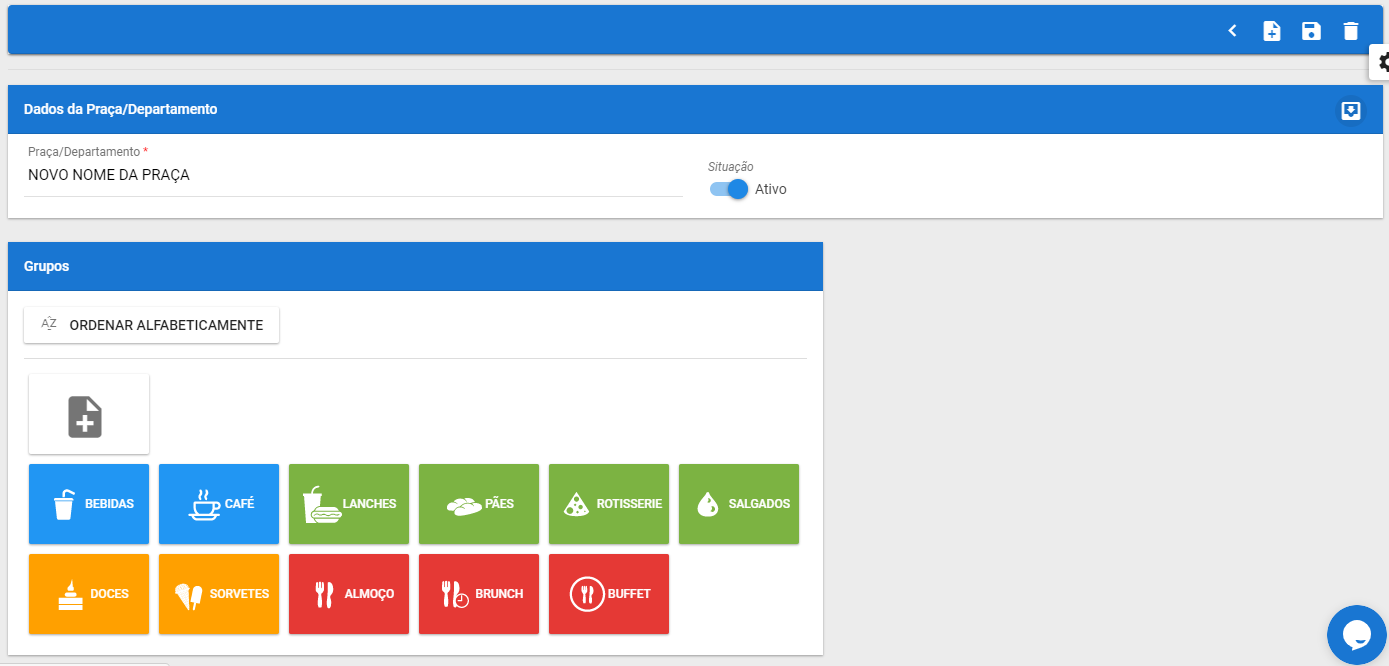Click the add new group tile

(88, 415)
